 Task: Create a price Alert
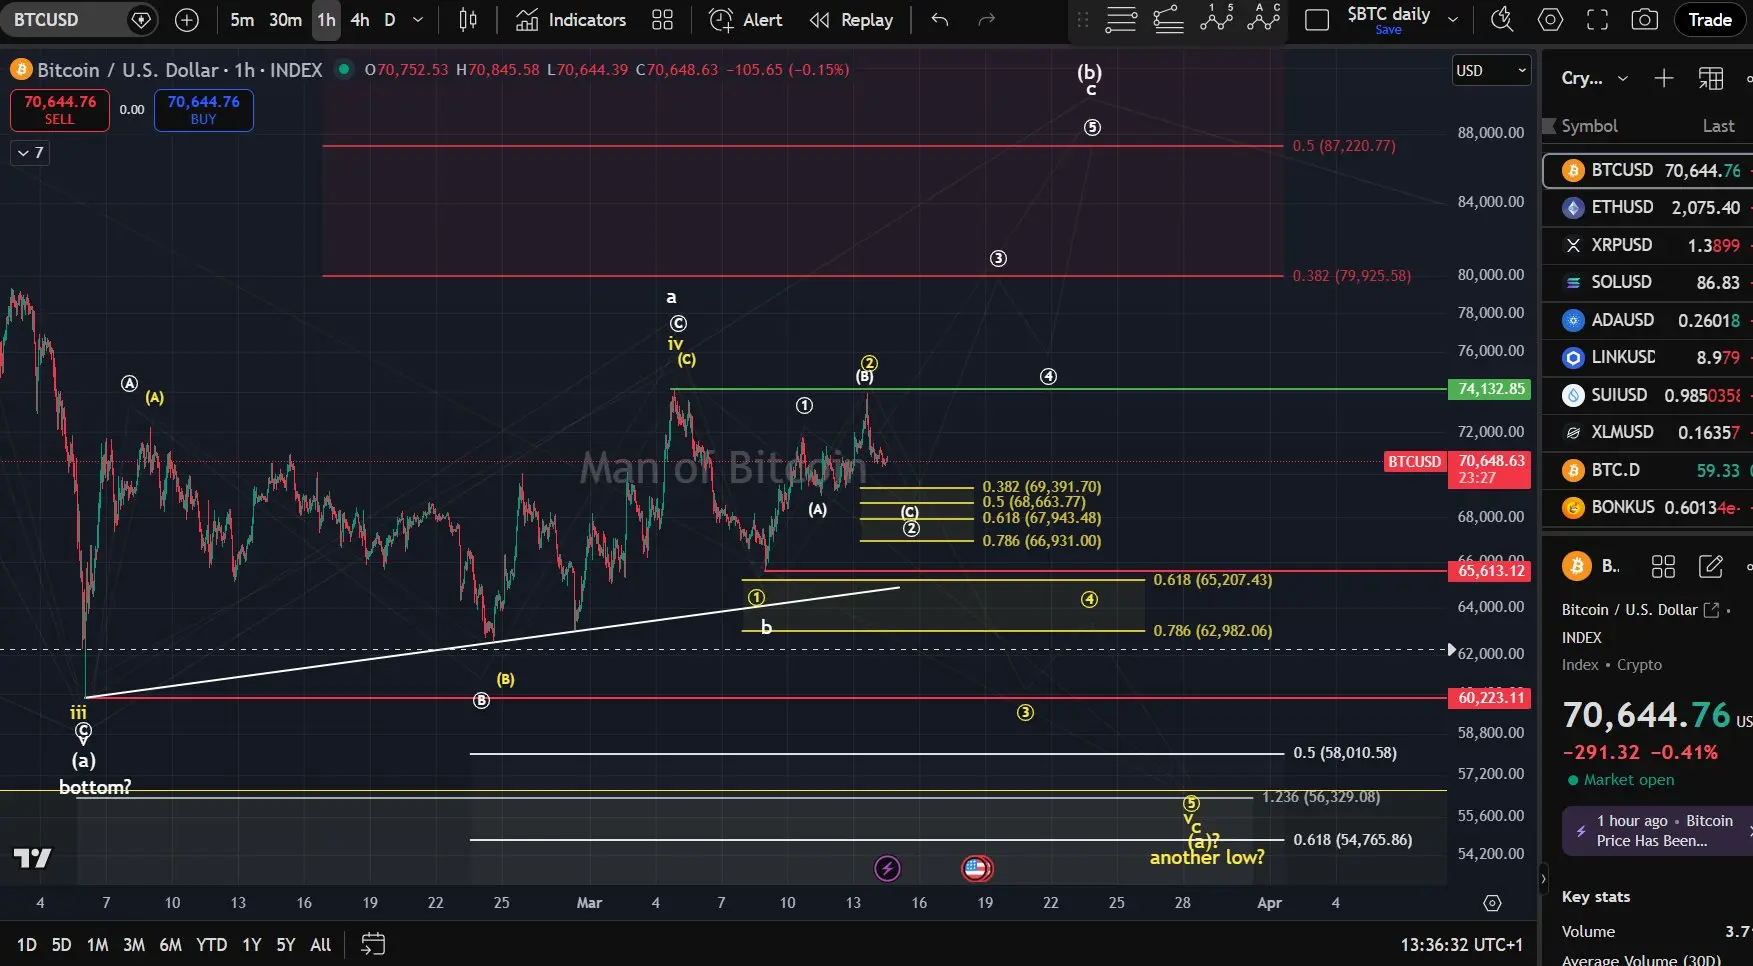746,20
